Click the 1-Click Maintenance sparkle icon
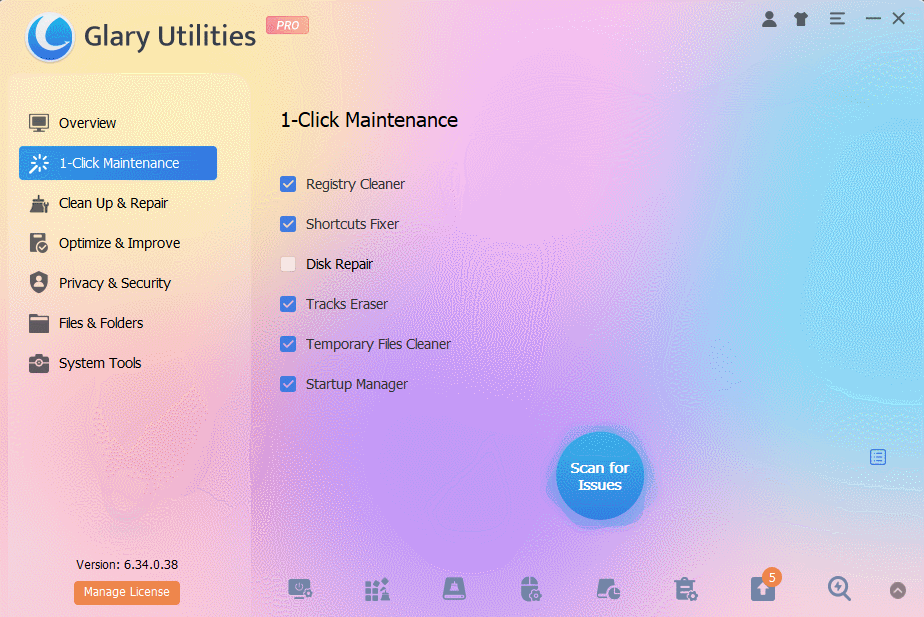924x617 pixels. 39,163
